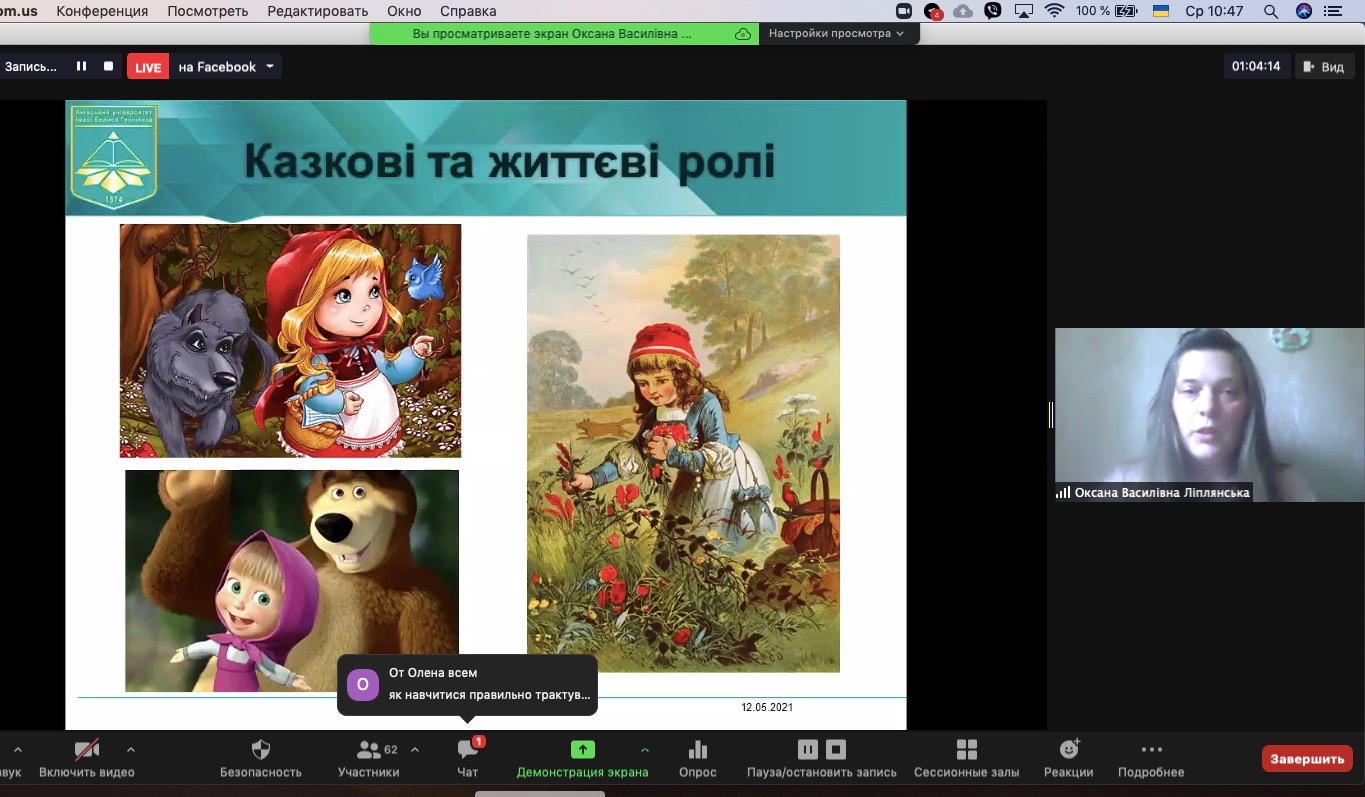Pause recording in the top-left recording bar
Screen dimensions: 1365x797
(x=82, y=67)
